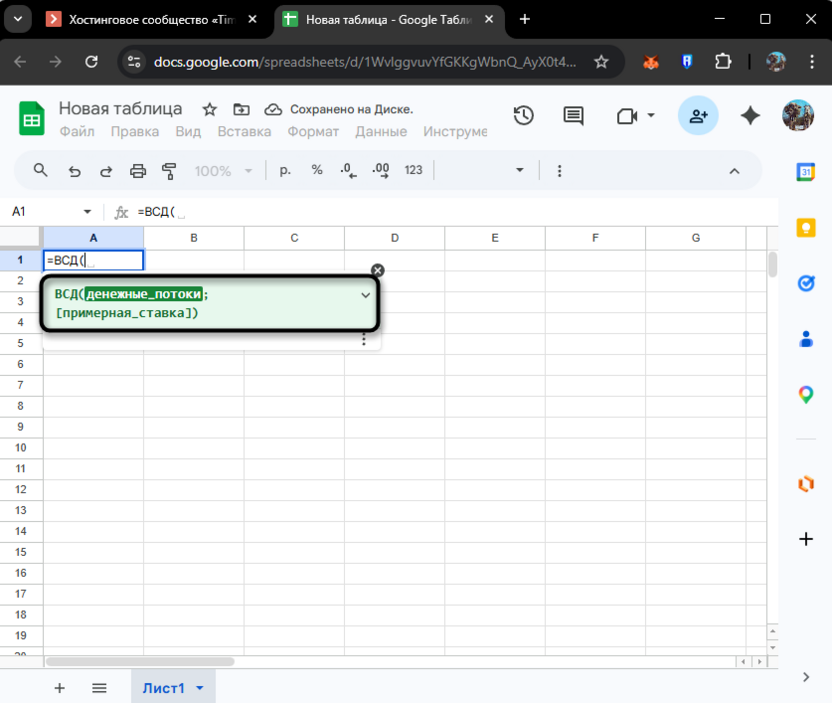This screenshot has height=703, width=832.
Task: Open the name box dropdown arrow
Action: tap(87, 212)
